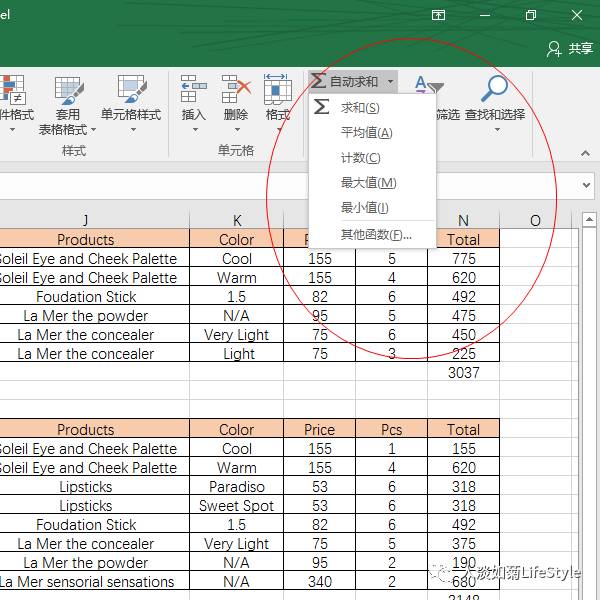Select first table's Total header cell
Image resolution: width=600 pixels, height=600 pixels.
click(x=463, y=240)
